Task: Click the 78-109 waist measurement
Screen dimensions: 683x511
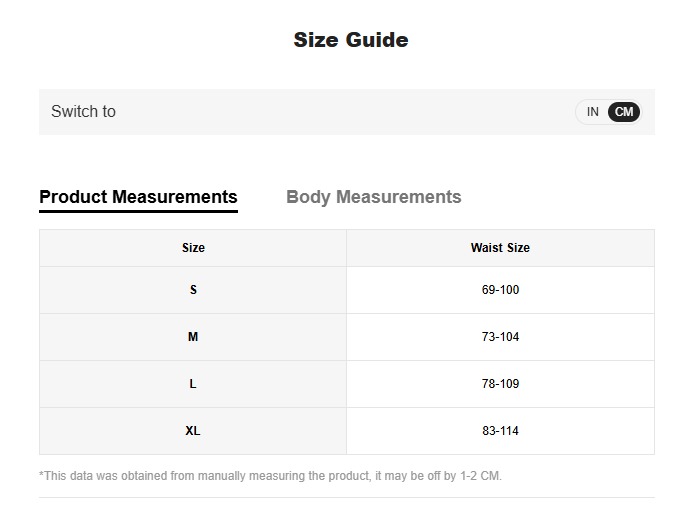Action: tap(500, 384)
